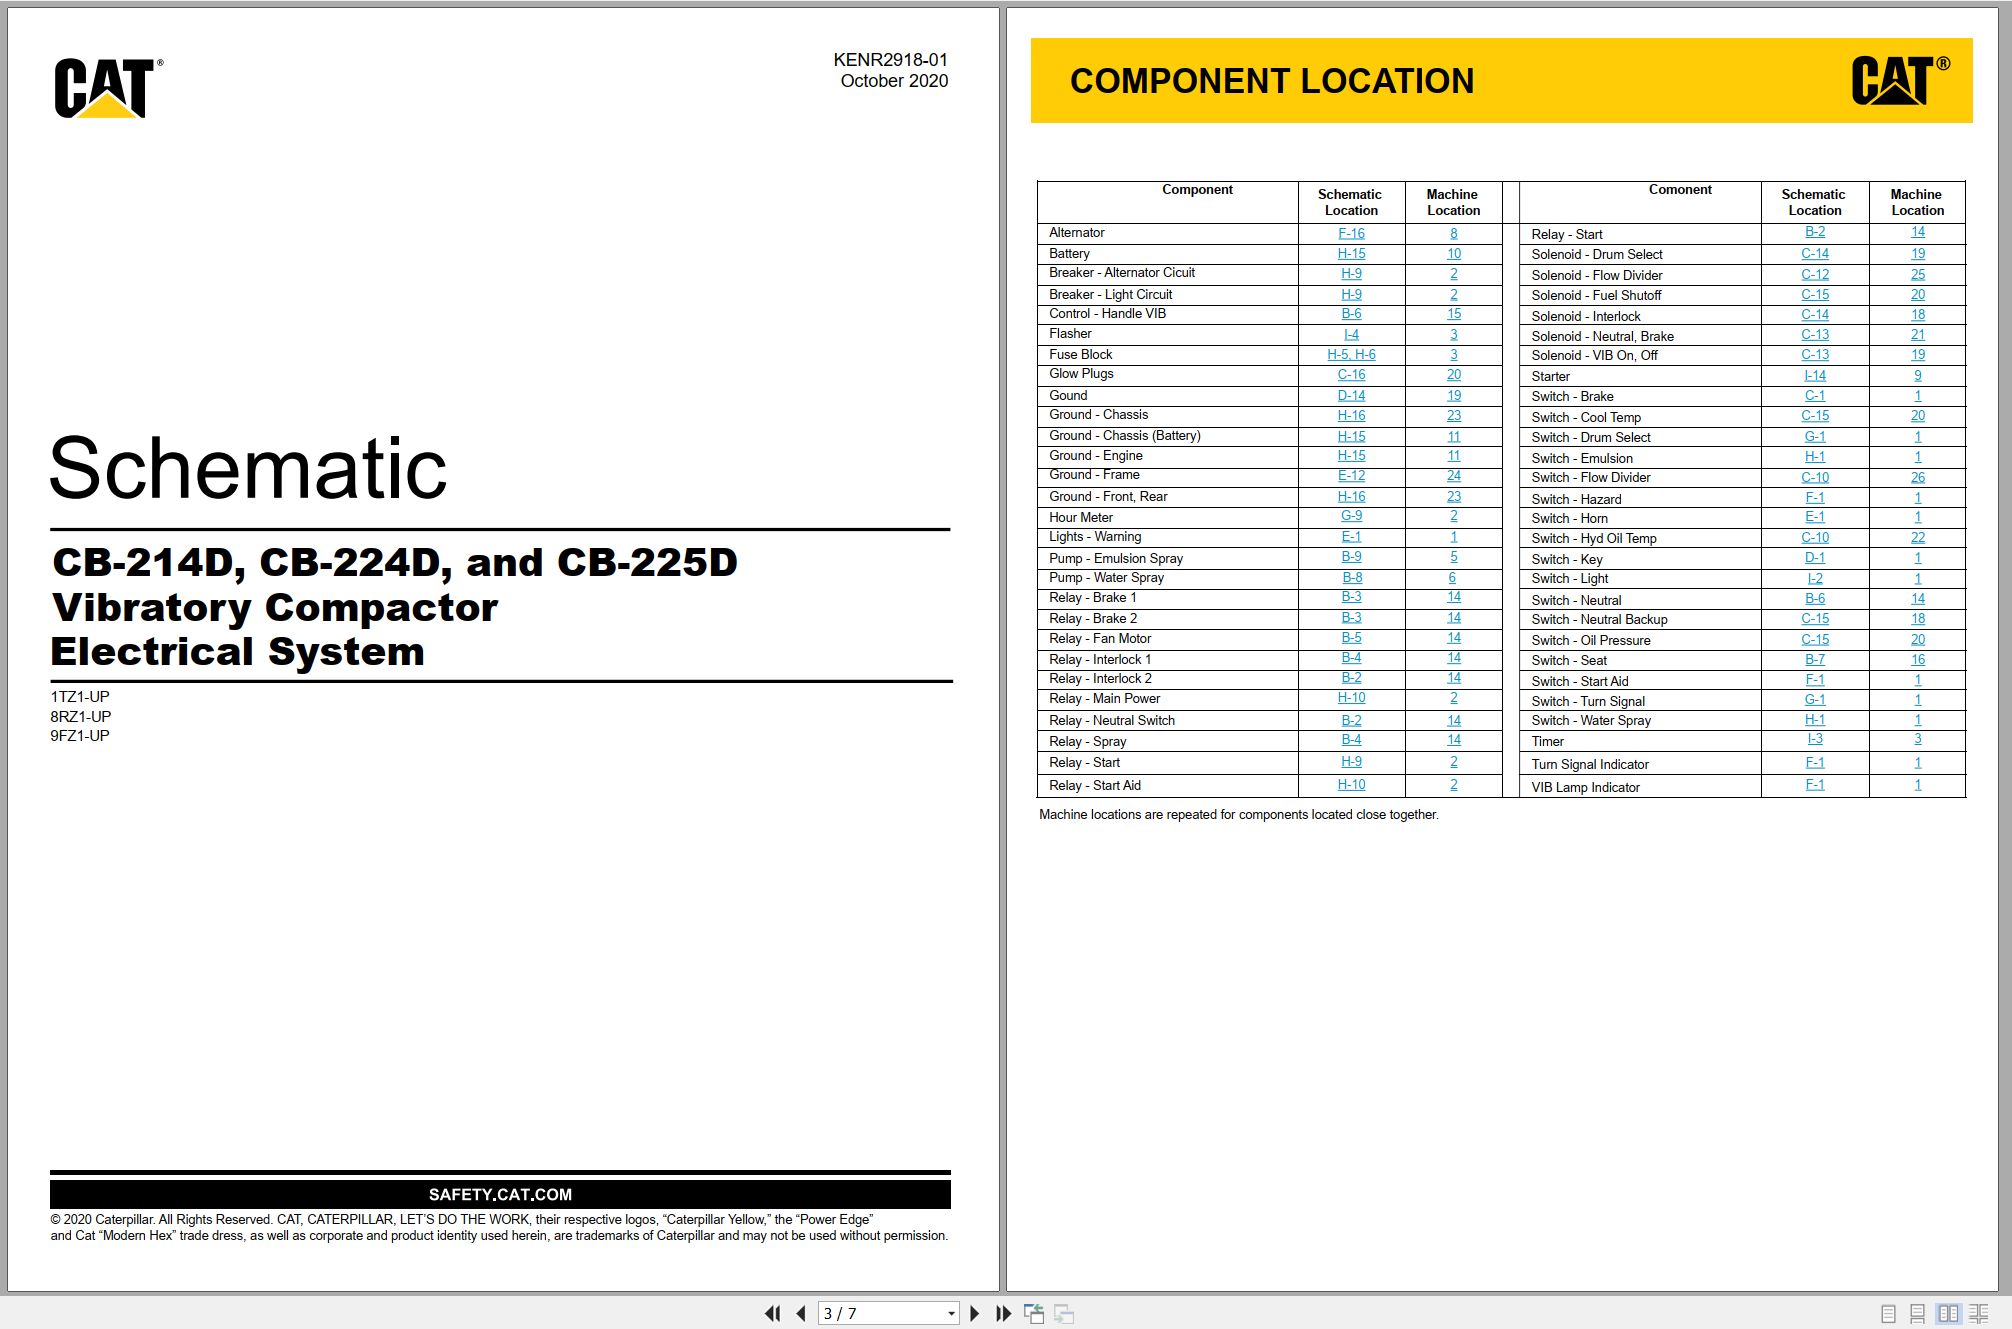Go to the first page

[x=772, y=1313]
